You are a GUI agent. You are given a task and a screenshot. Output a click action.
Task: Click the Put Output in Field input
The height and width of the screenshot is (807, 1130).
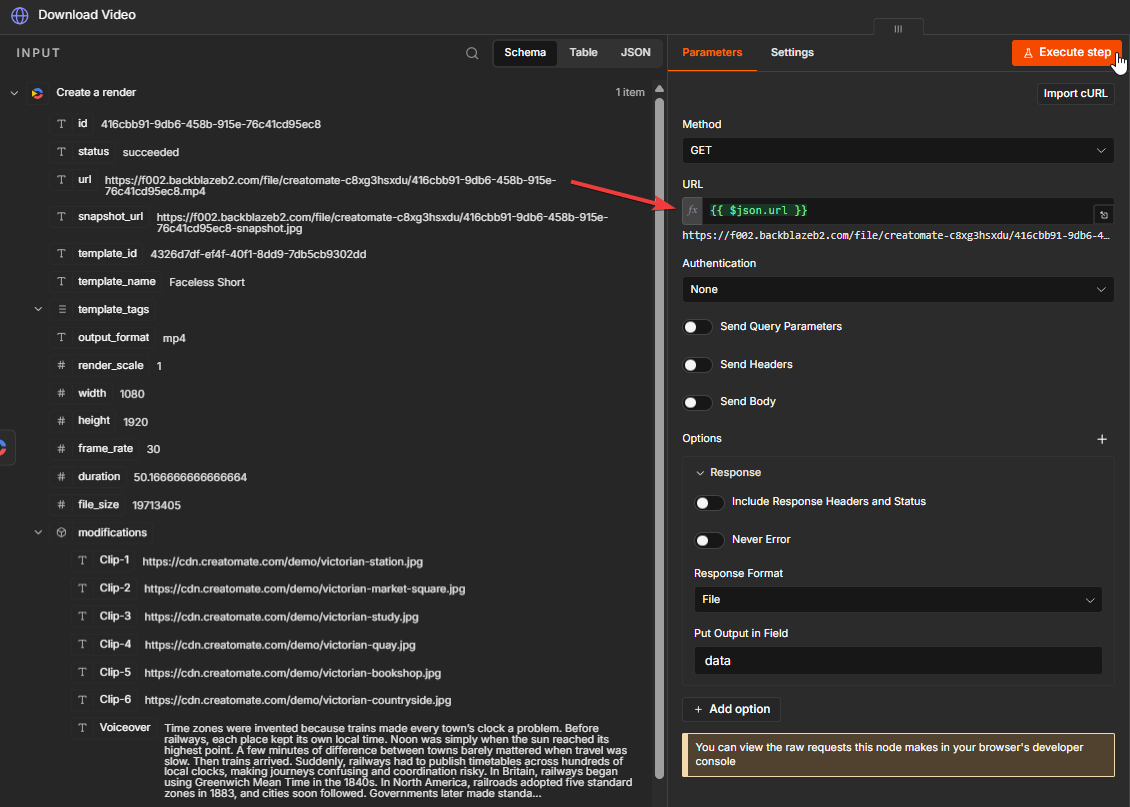click(898, 661)
